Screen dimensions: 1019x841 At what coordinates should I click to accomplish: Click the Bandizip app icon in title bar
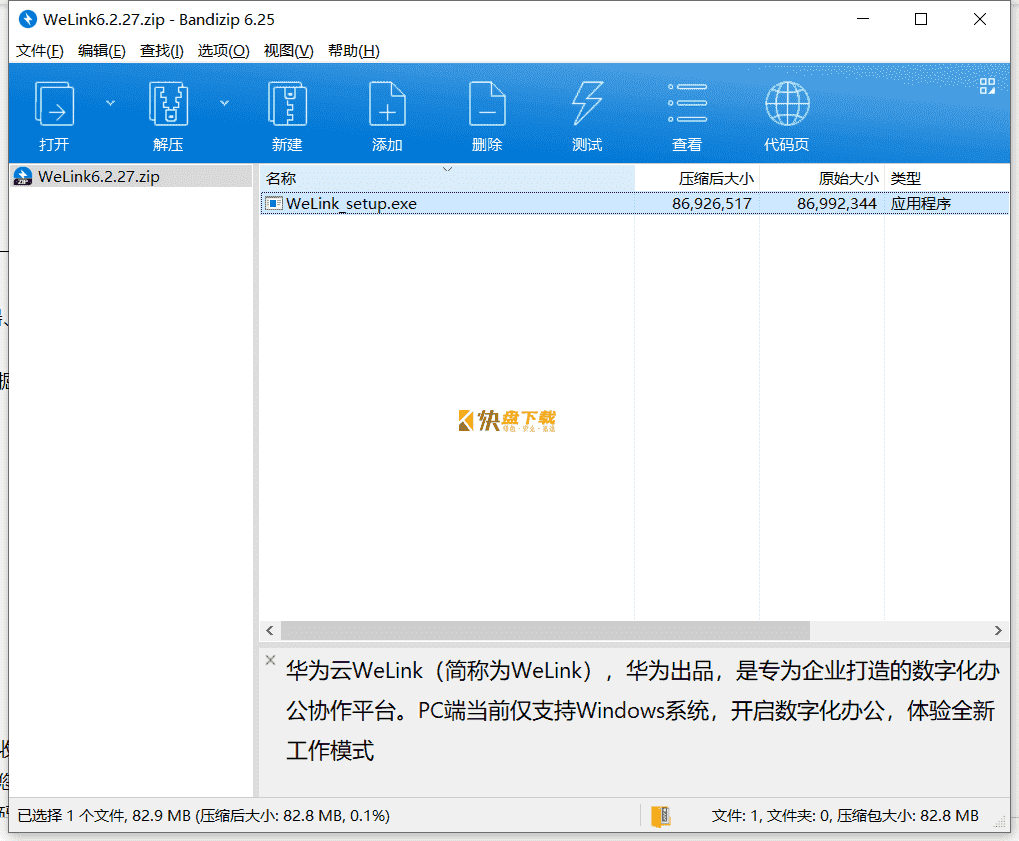[27, 19]
